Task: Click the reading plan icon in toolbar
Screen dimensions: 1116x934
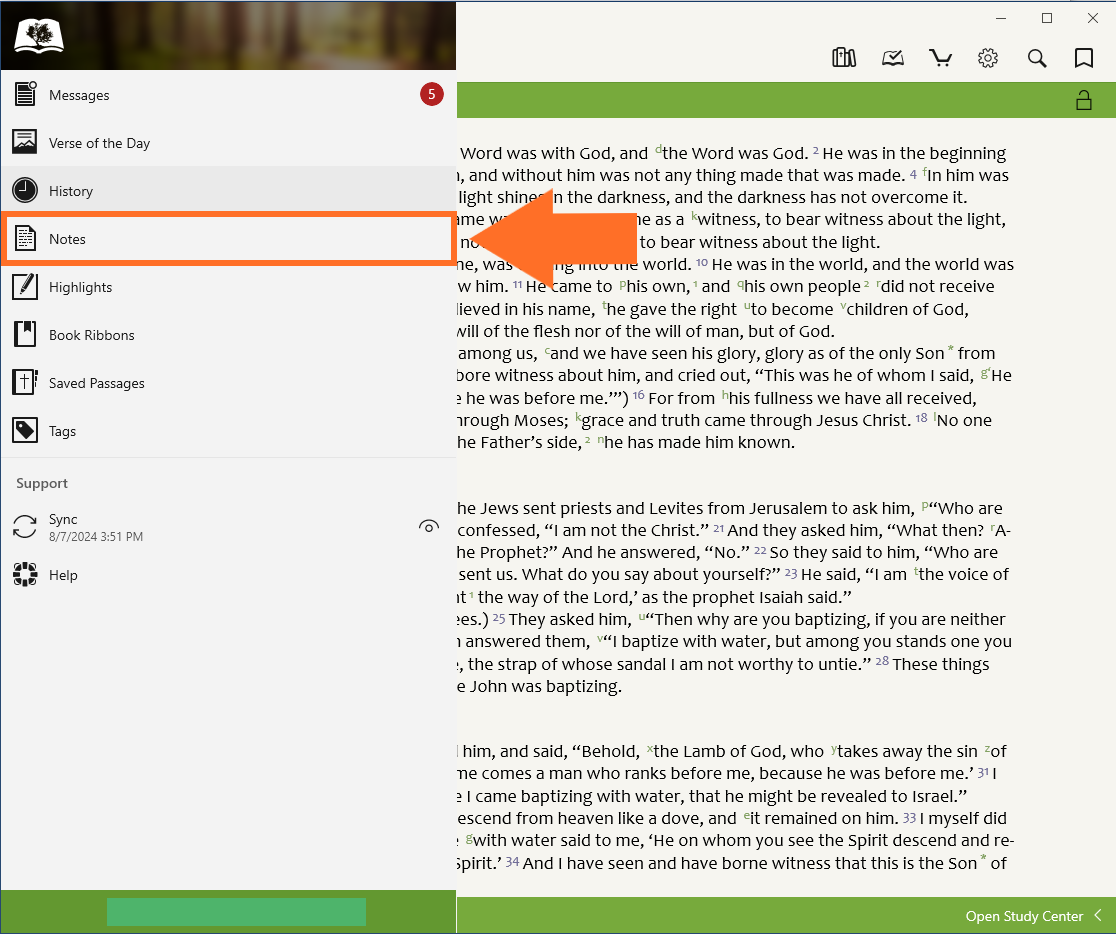Action: 892,58
